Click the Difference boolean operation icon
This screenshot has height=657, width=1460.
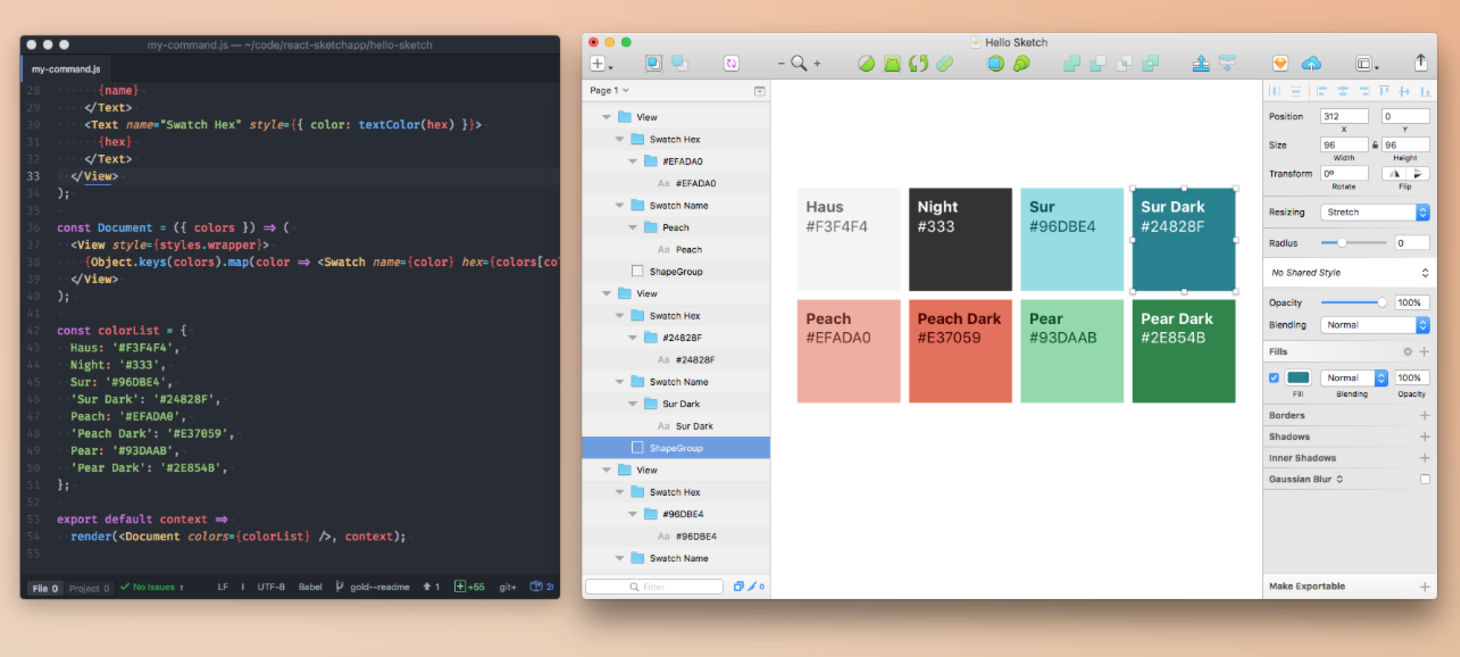click(1150, 63)
